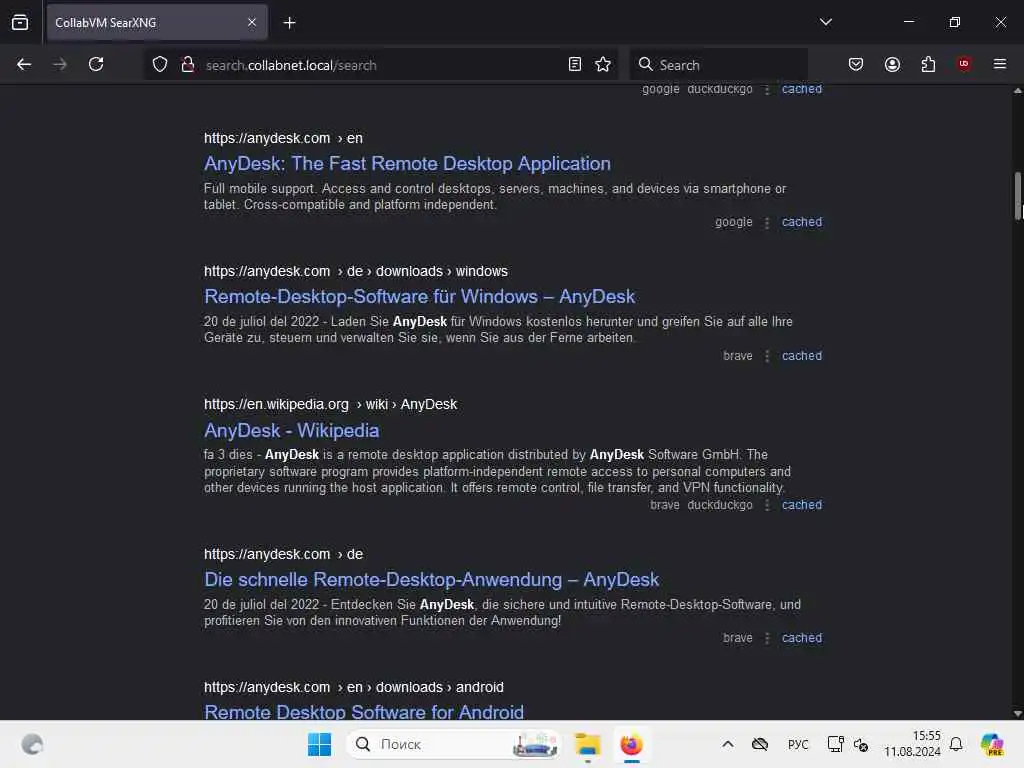Focus the Firefox Search box
The width and height of the screenshot is (1024, 768).
[718, 65]
